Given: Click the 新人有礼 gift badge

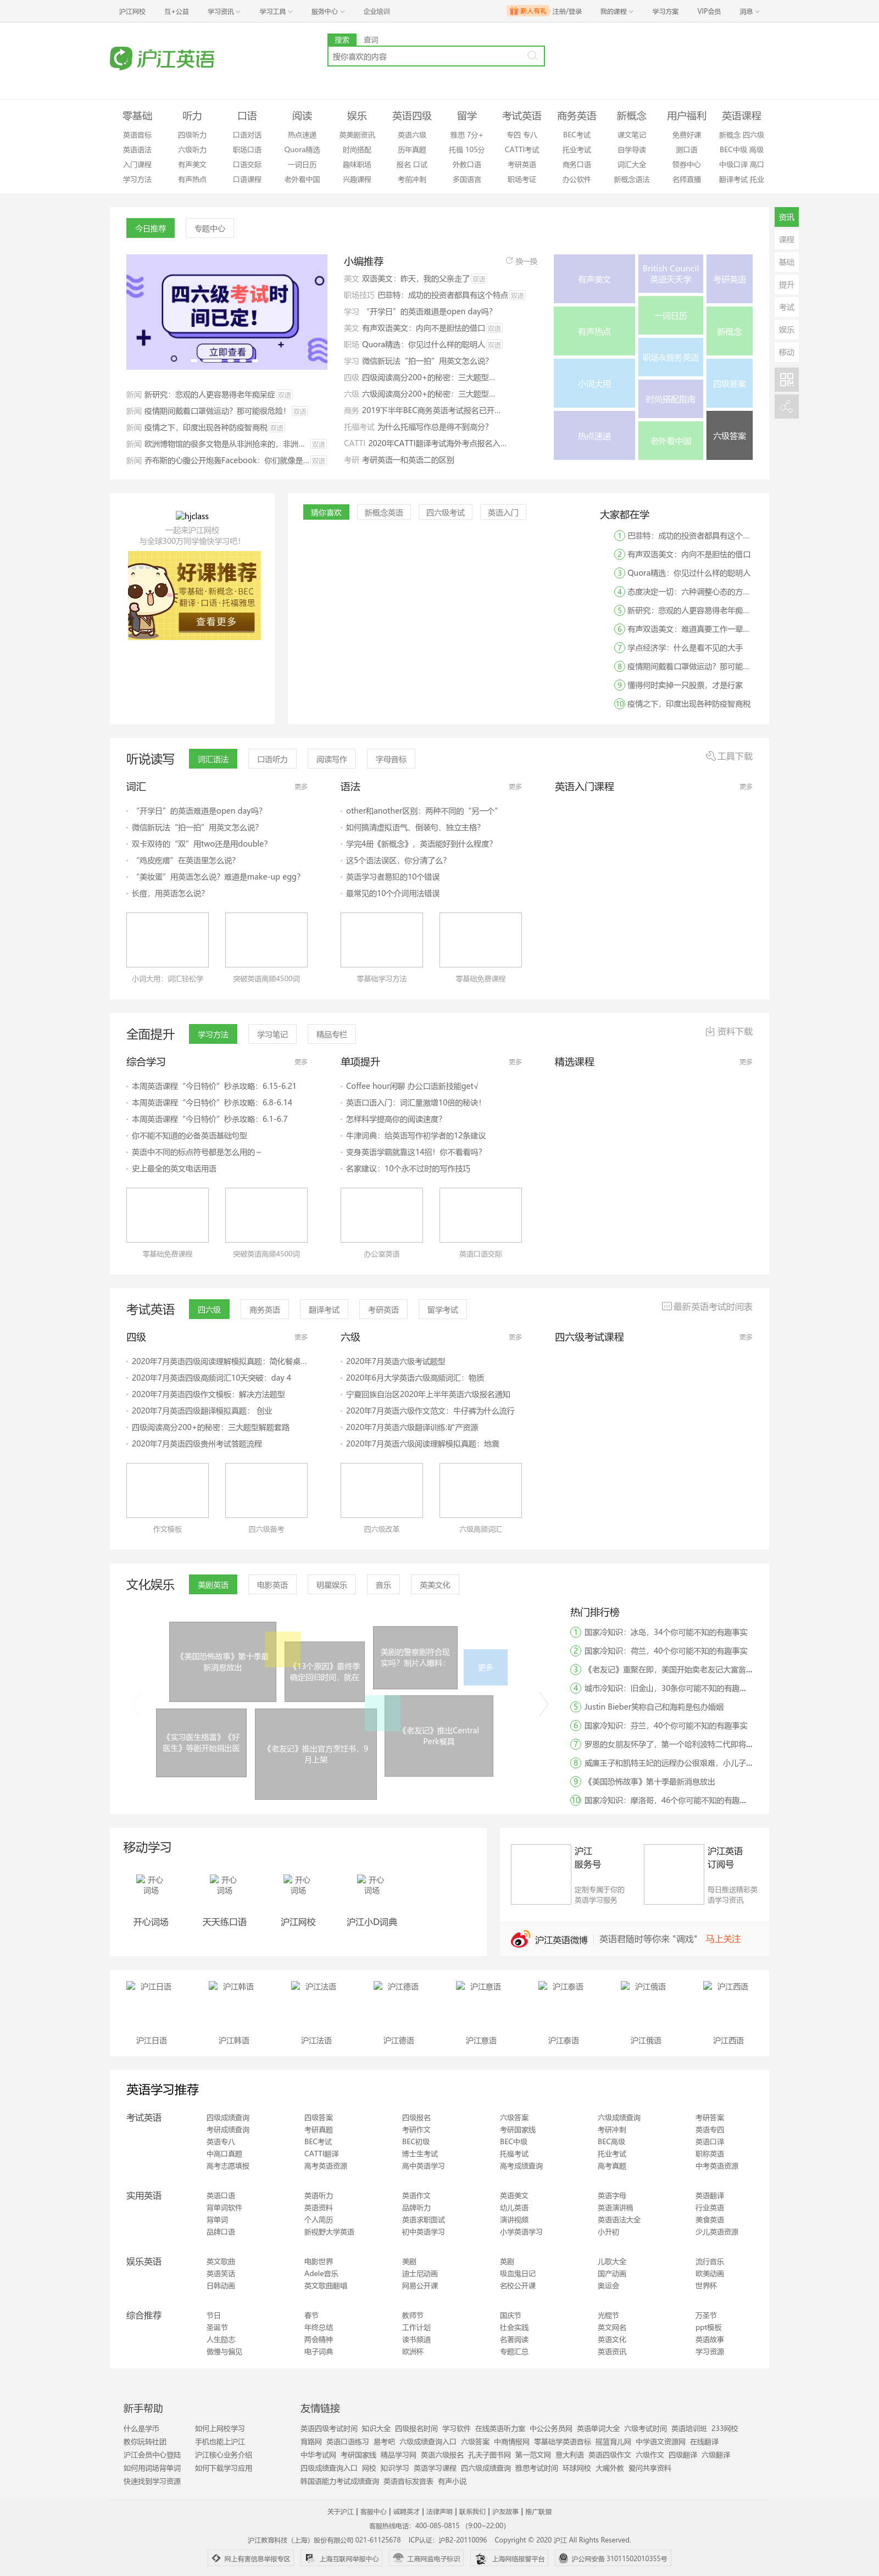Looking at the screenshot, I should (527, 11).
